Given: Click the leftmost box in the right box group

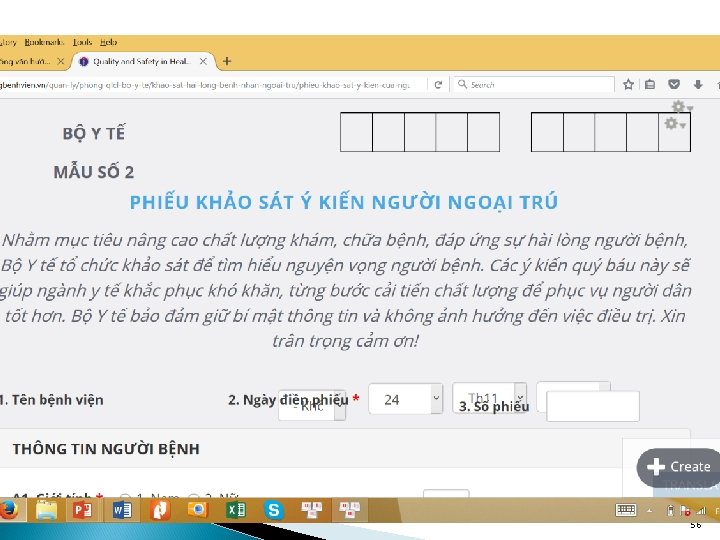Looking at the screenshot, I should click(x=547, y=132).
